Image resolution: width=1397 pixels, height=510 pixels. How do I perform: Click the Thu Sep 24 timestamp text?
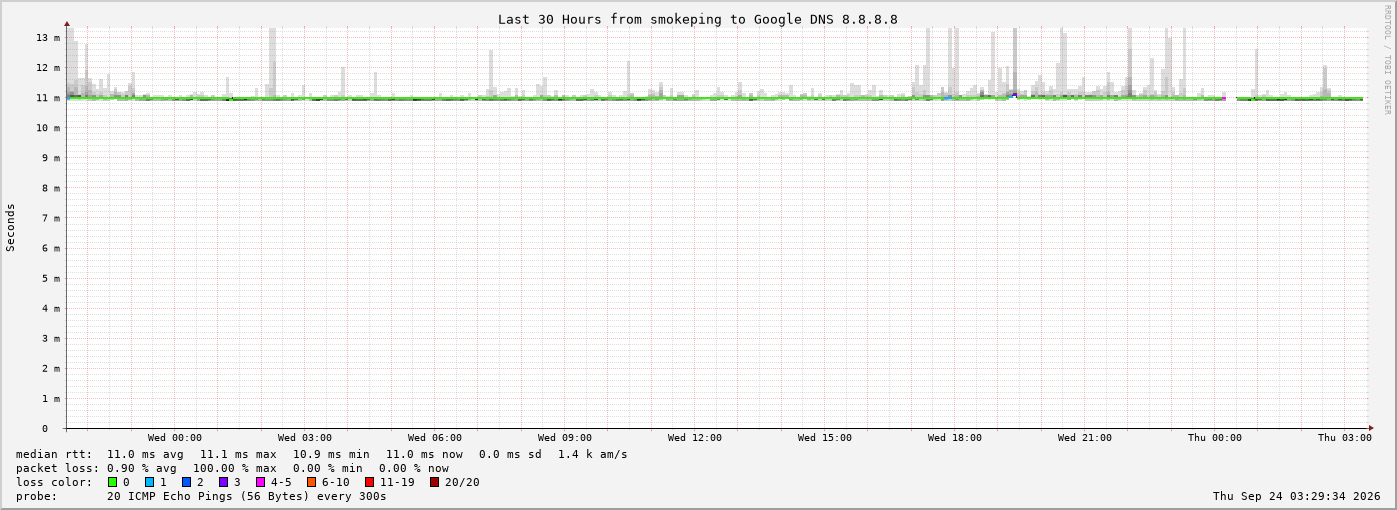click(1297, 496)
